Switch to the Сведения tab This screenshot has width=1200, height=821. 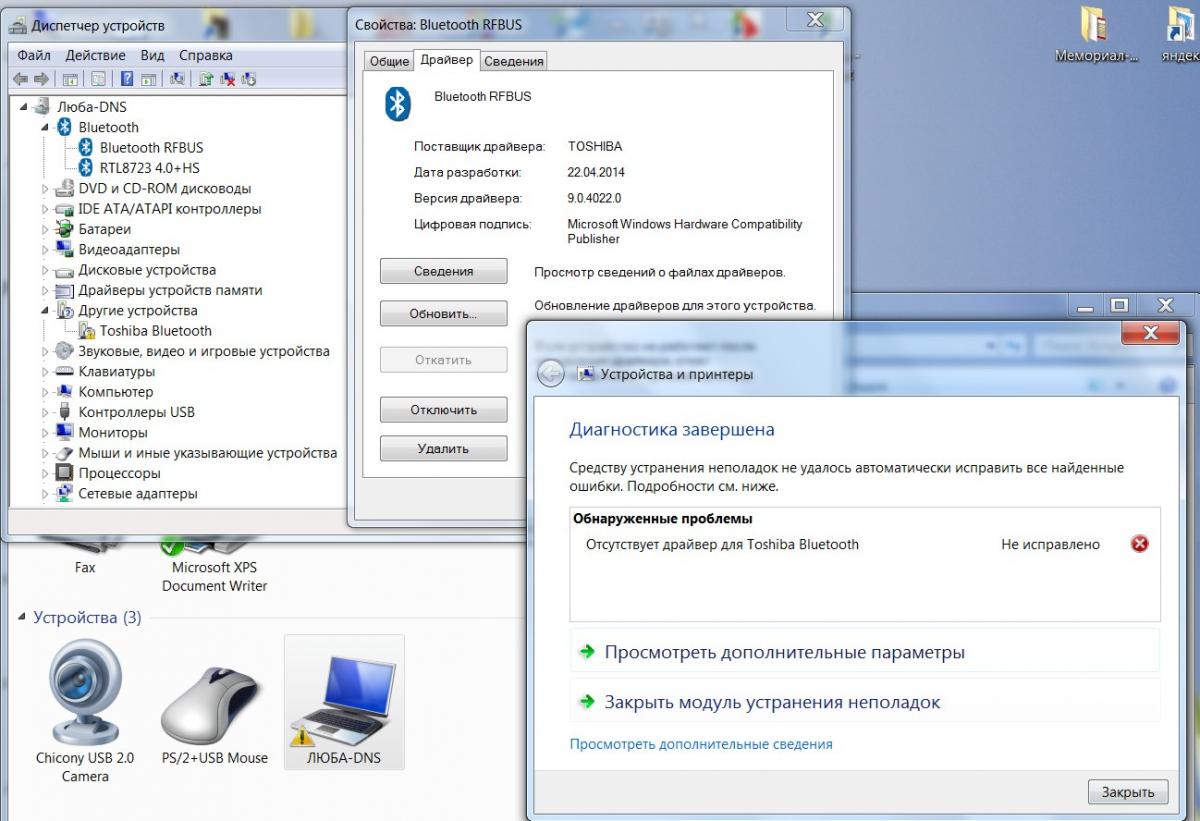(x=514, y=61)
